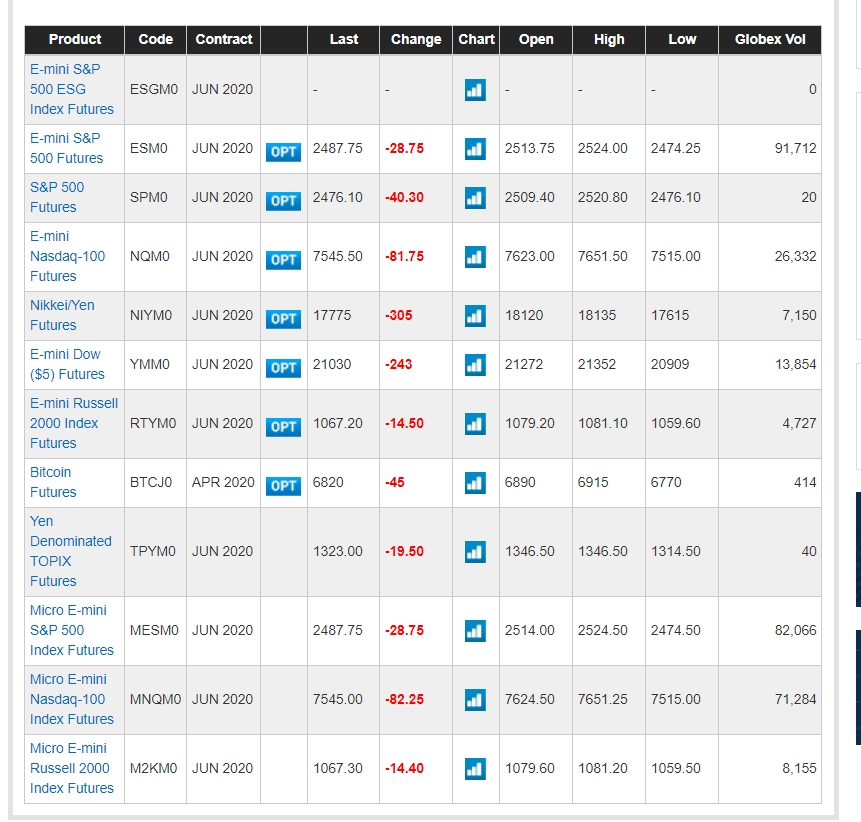Open options for E-mini Russell 2000 Index
Viewport: 861px width, 822px height.
pyautogui.click(x=283, y=427)
